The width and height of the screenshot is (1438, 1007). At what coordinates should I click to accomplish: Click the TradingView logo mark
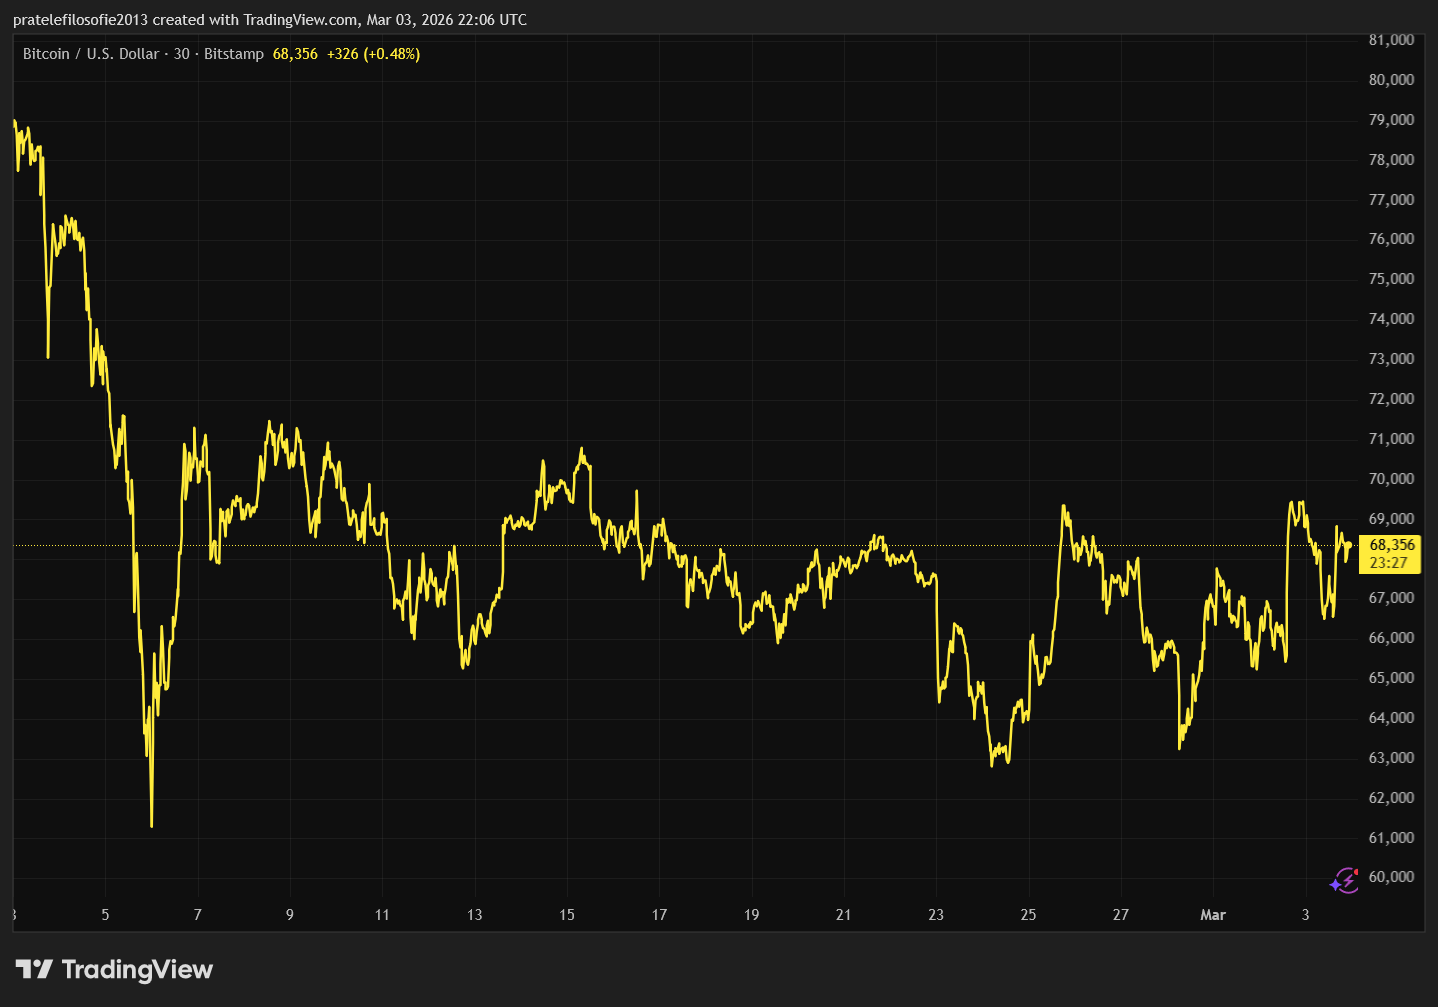click(x=34, y=969)
